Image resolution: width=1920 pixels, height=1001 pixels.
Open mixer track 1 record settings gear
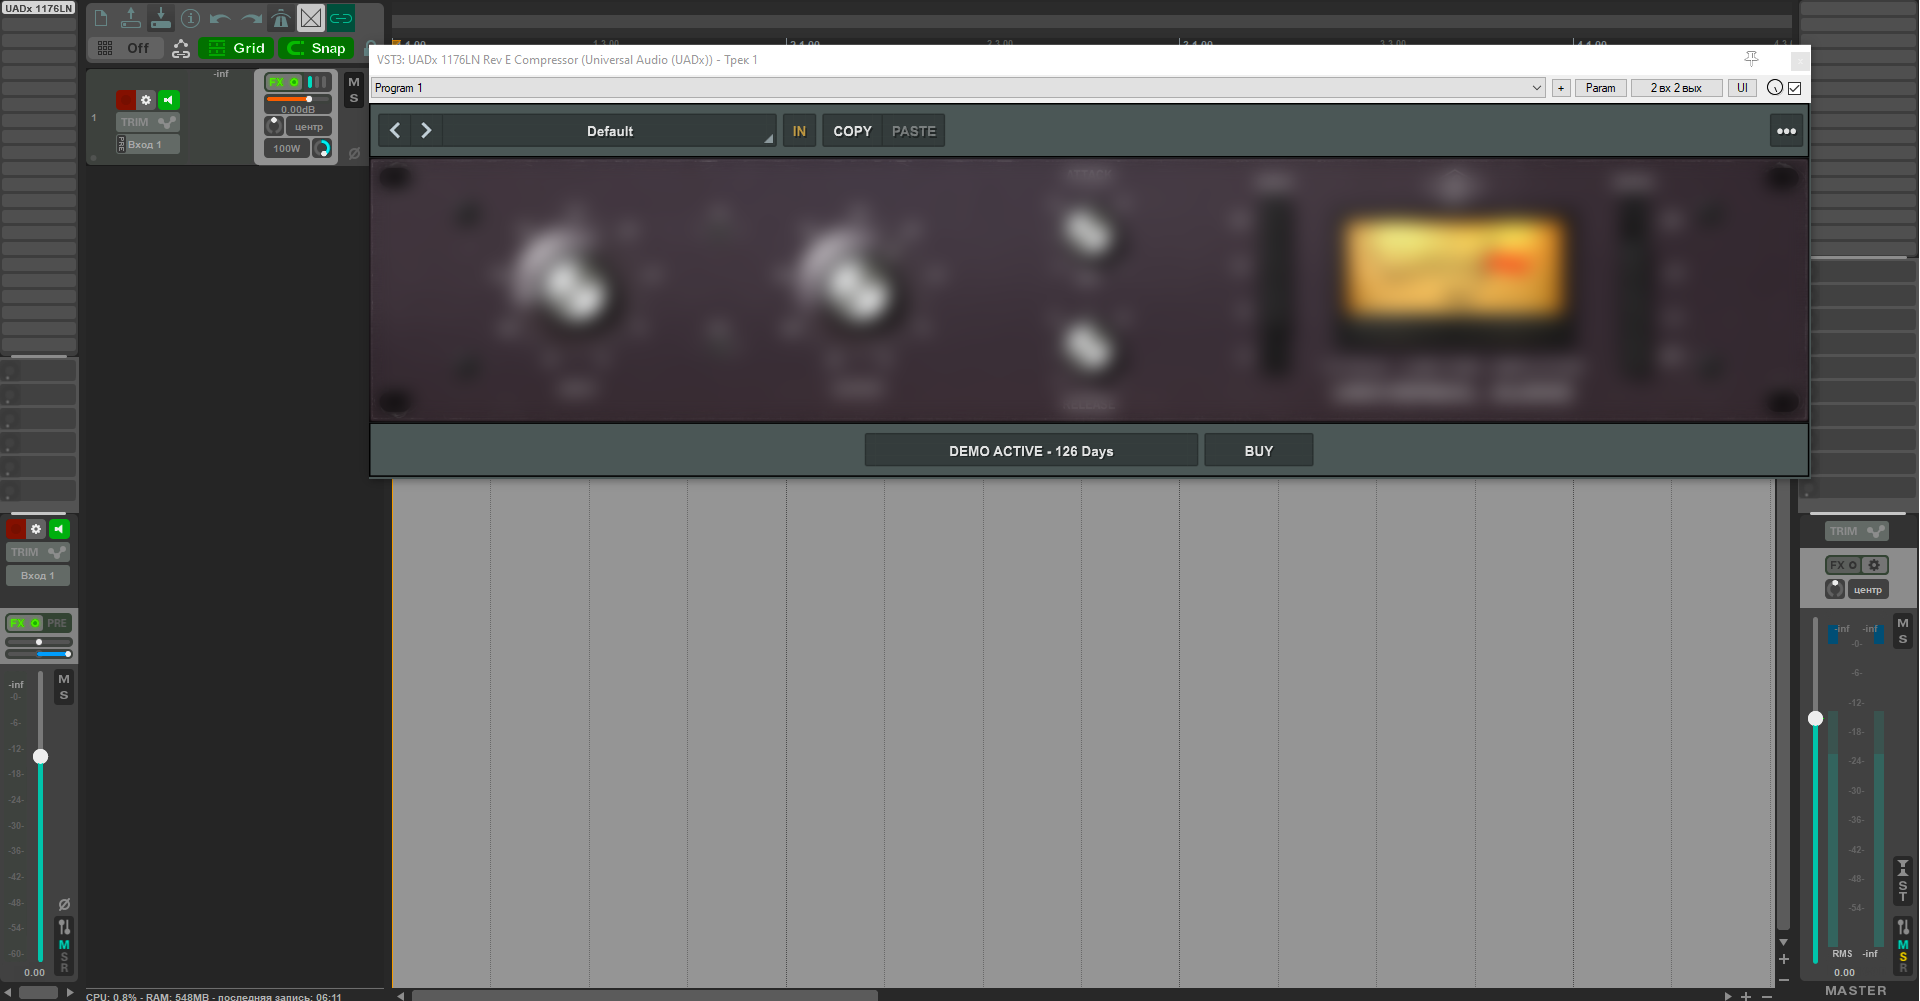36,529
